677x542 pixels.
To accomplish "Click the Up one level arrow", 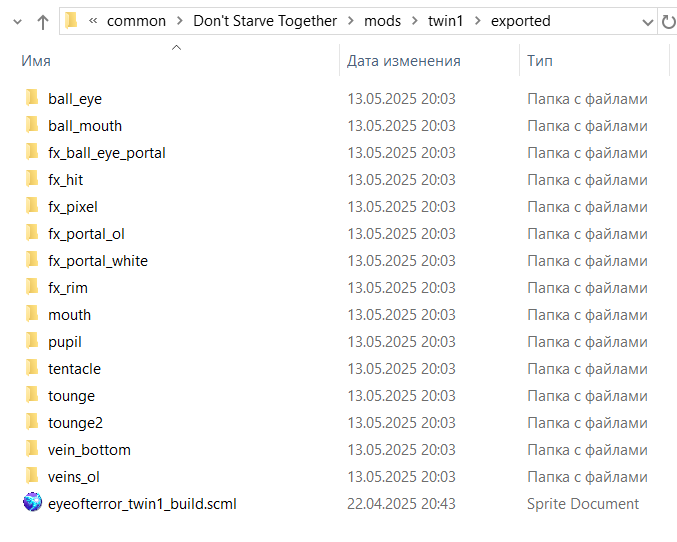I will tap(43, 21).
